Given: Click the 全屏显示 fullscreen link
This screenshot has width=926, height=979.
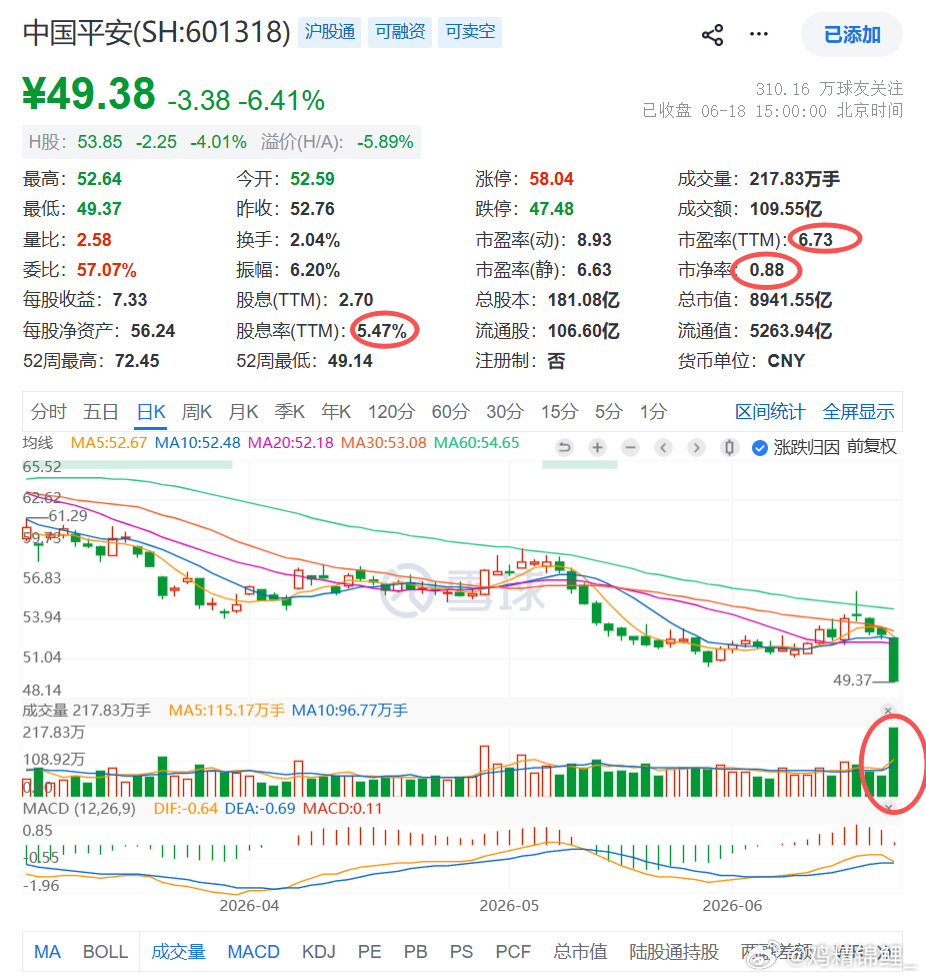Looking at the screenshot, I should point(859,412).
